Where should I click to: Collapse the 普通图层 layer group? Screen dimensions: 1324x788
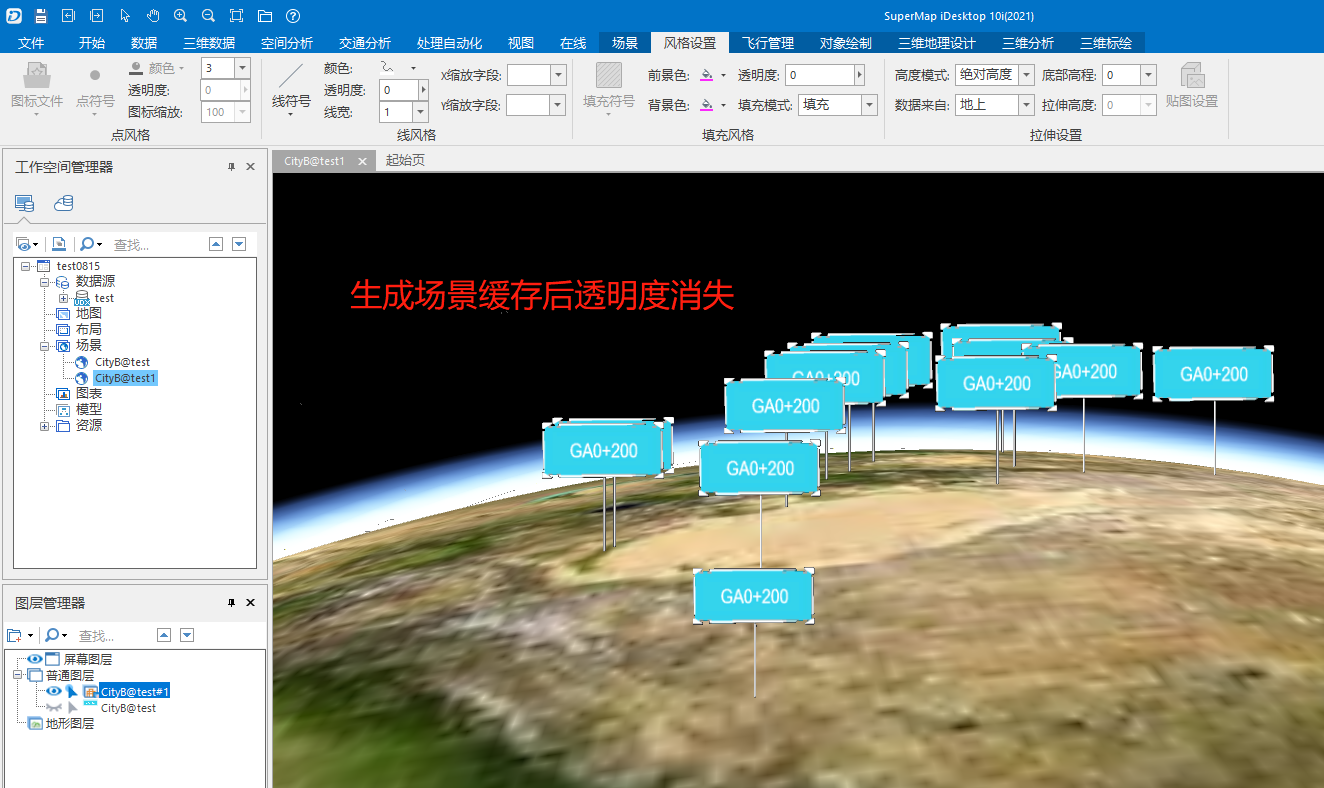(x=17, y=675)
